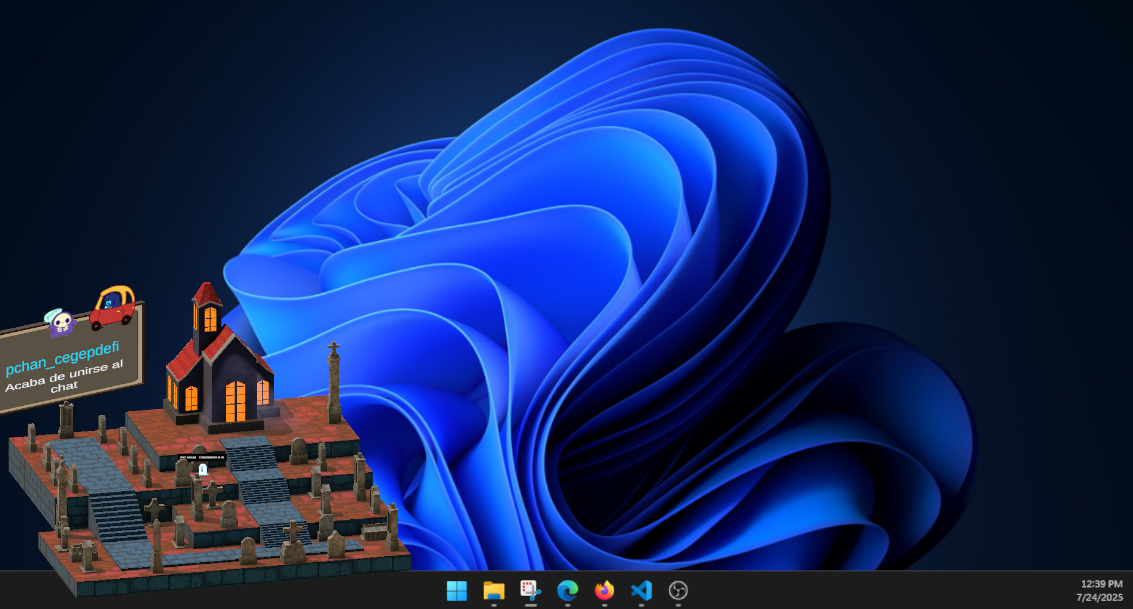Open the Windows Start menu
Image resolution: width=1133 pixels, height=609 pixels.
coord(457,591)
